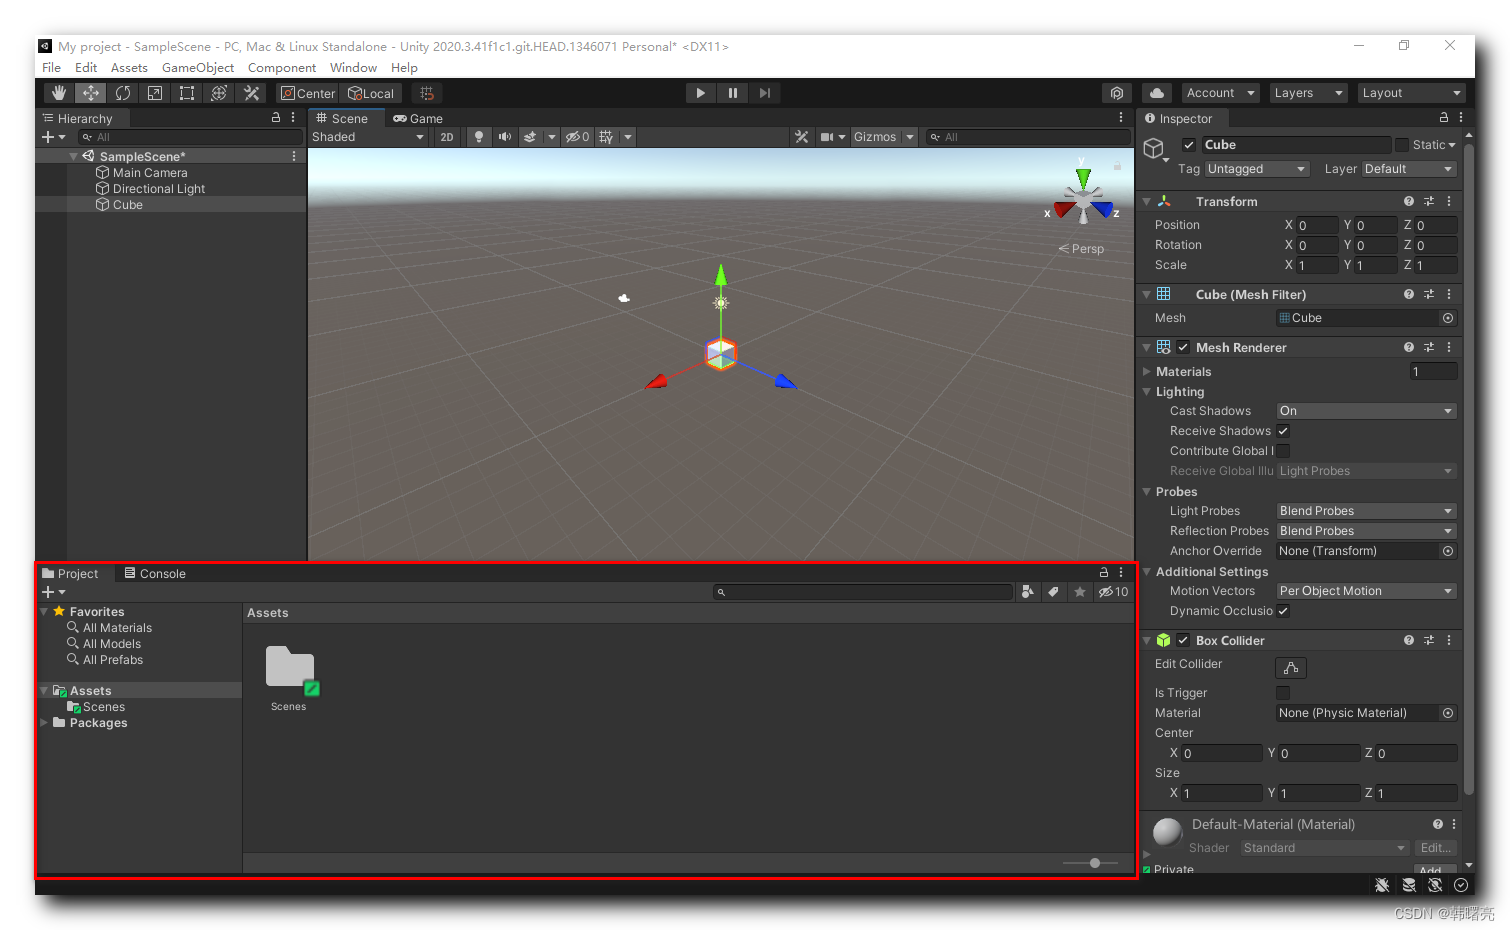The height and width of the screenshot is (930, 1510).
Task: Select the Hand tool in toolbar
Action: (59, 93)
